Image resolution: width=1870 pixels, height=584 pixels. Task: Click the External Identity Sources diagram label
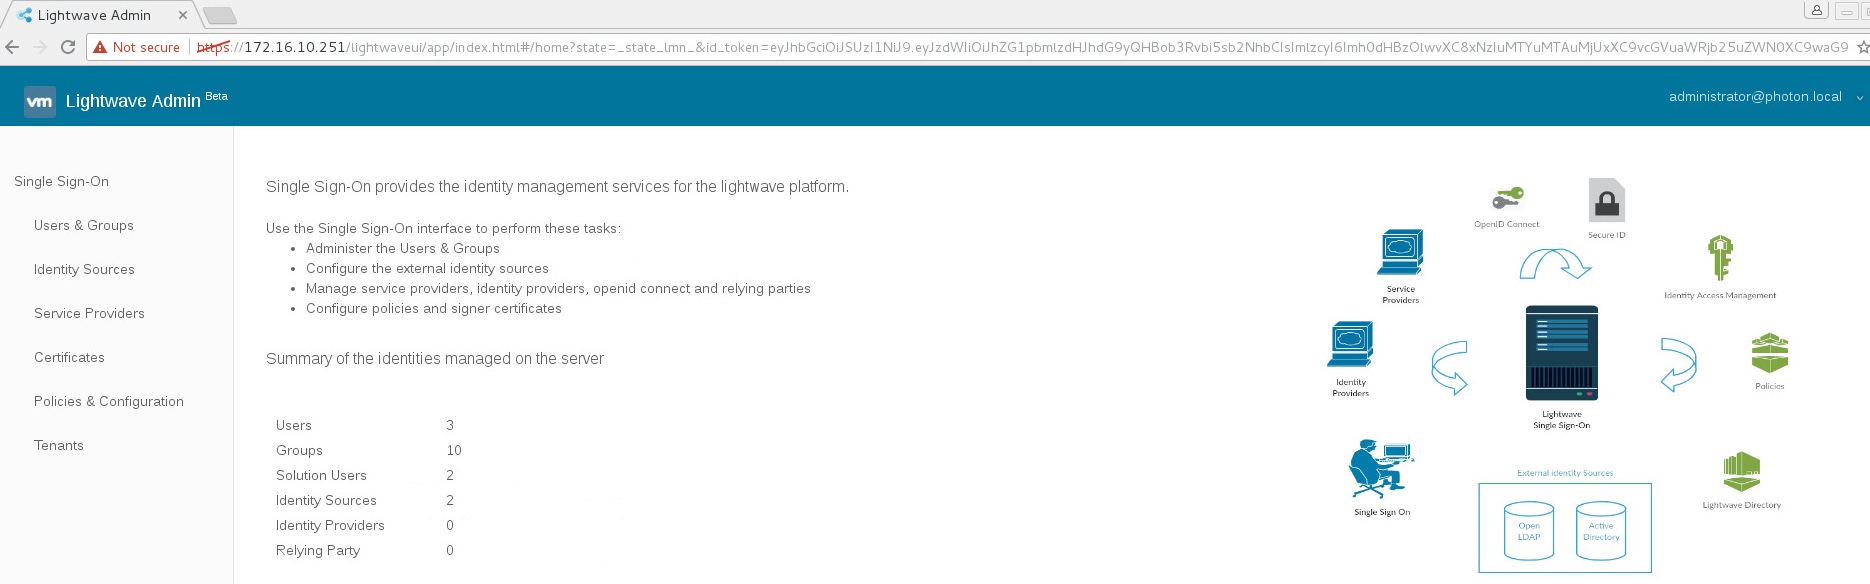coord(1565,473)
